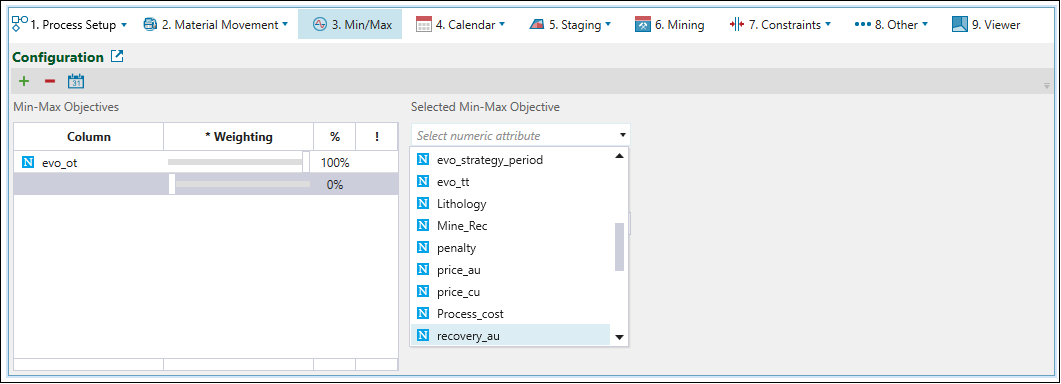Click the Weighting column header

point(238,137)
